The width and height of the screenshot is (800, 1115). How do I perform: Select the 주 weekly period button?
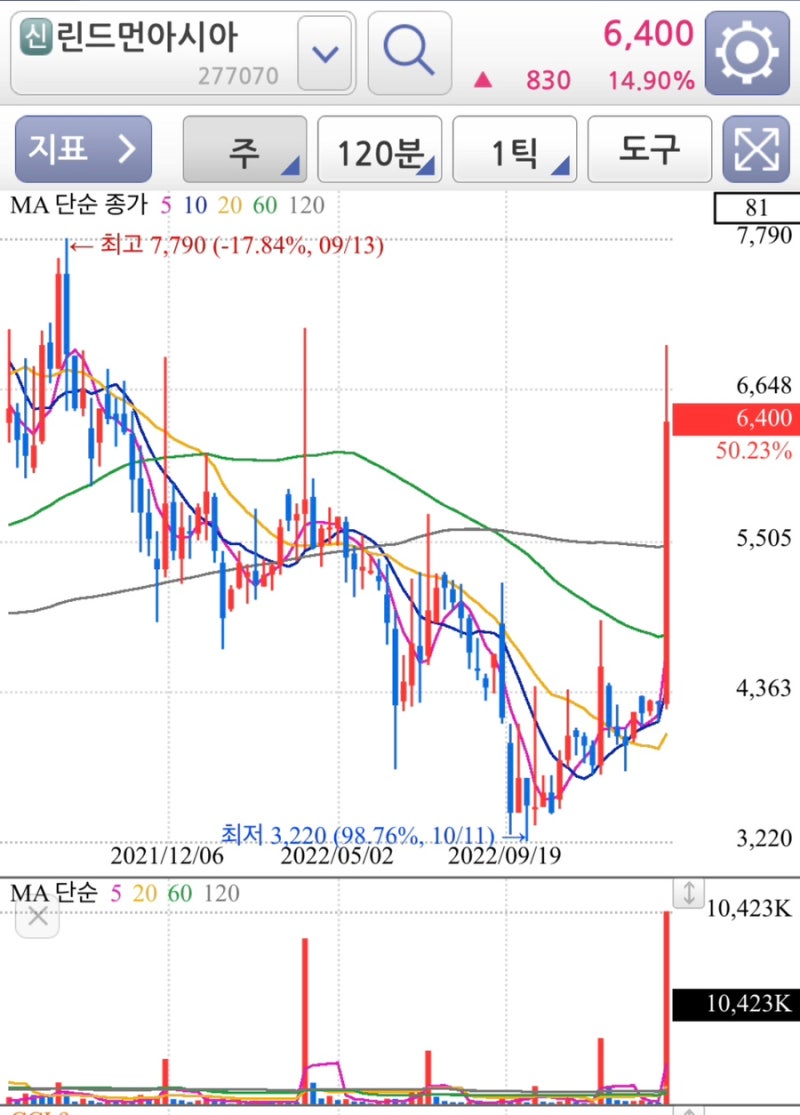click(x=245, y=149)
